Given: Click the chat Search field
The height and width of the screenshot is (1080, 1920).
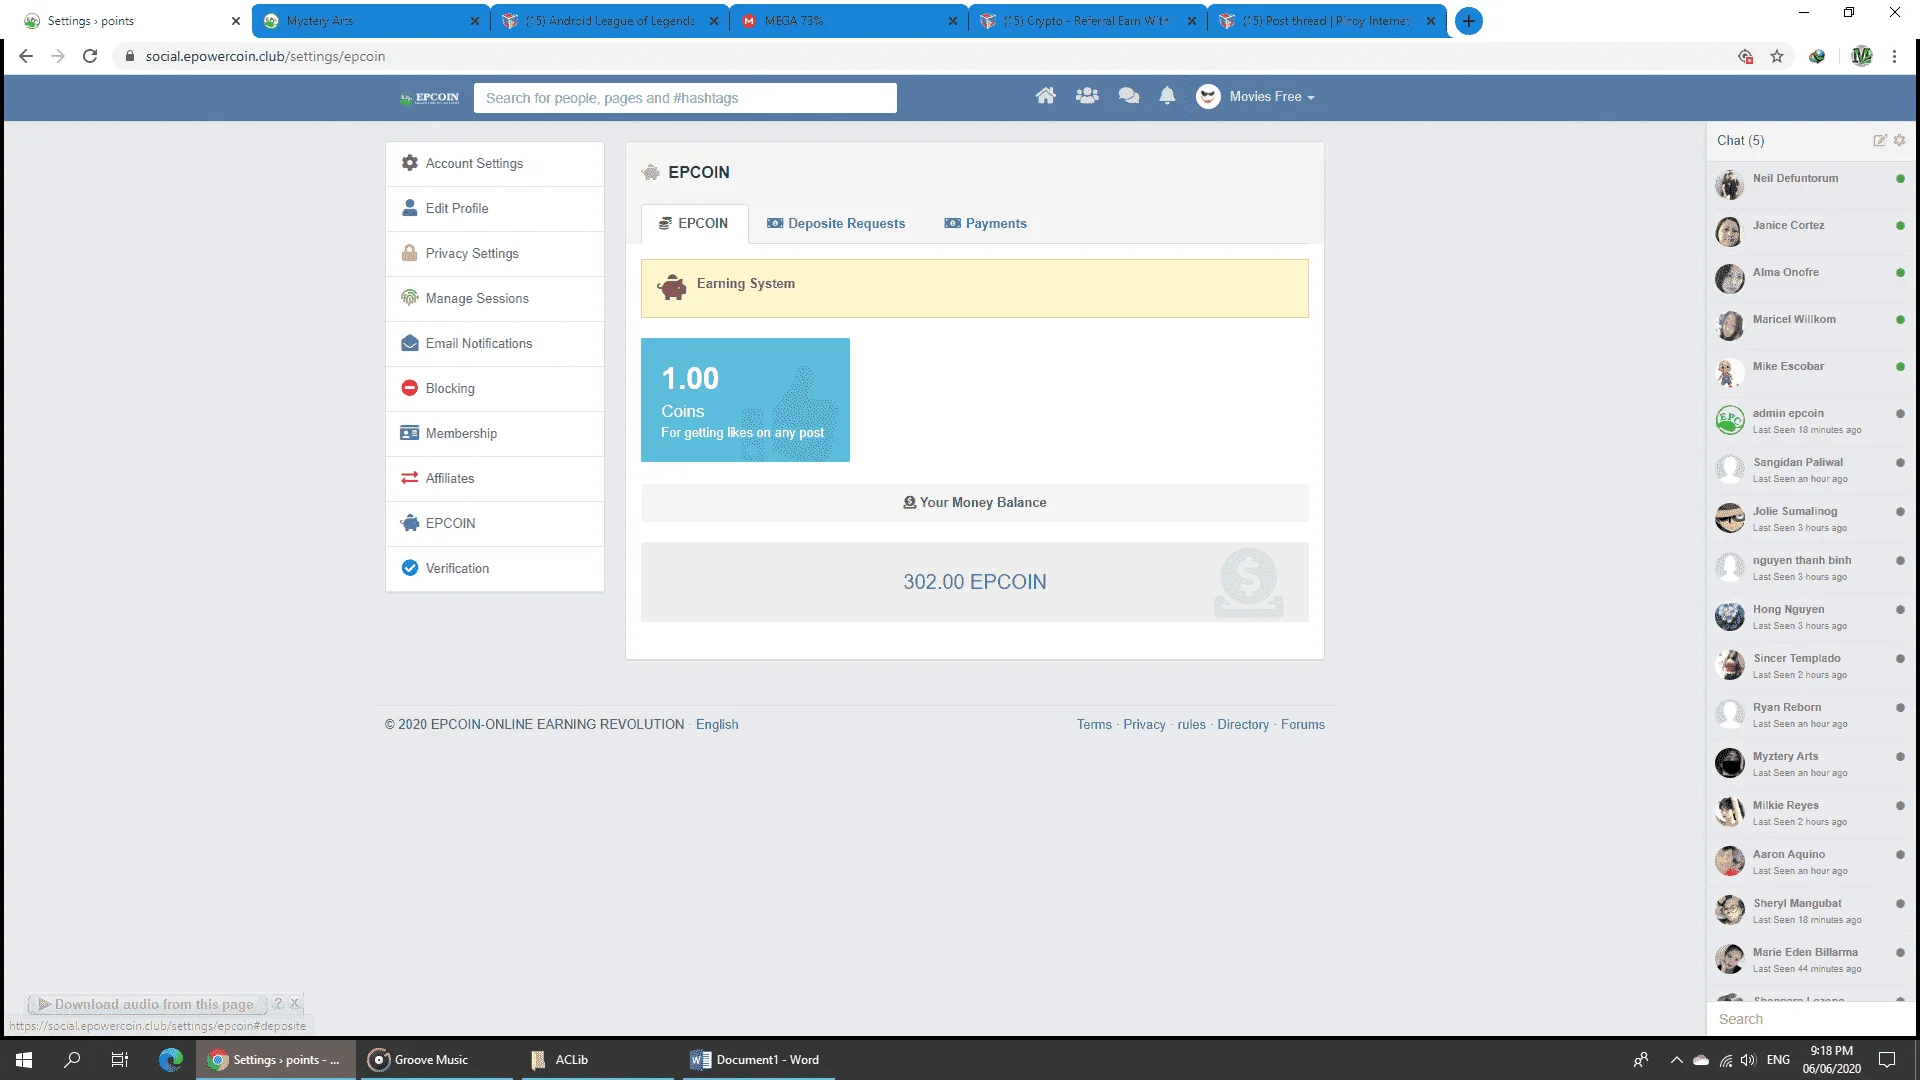Looking at the screenshot, I should [1811, 1019].
